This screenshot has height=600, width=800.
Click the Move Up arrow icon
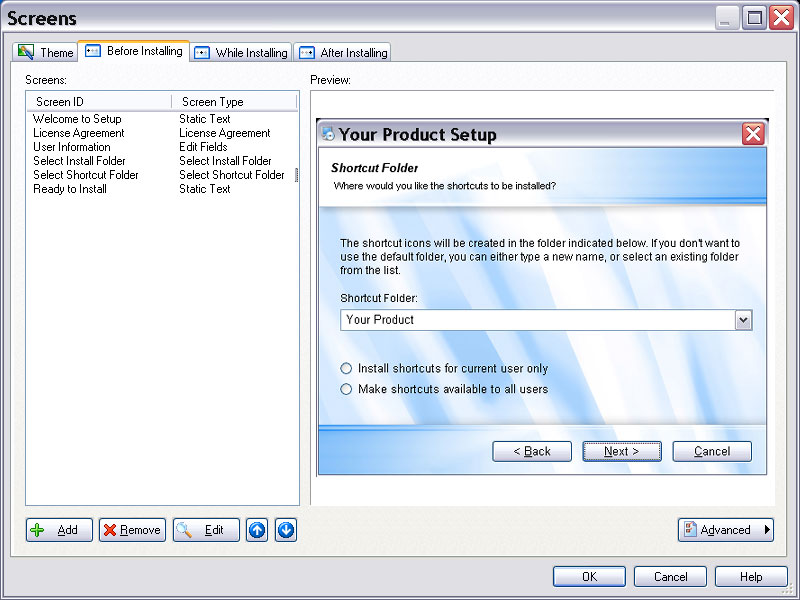257,530
